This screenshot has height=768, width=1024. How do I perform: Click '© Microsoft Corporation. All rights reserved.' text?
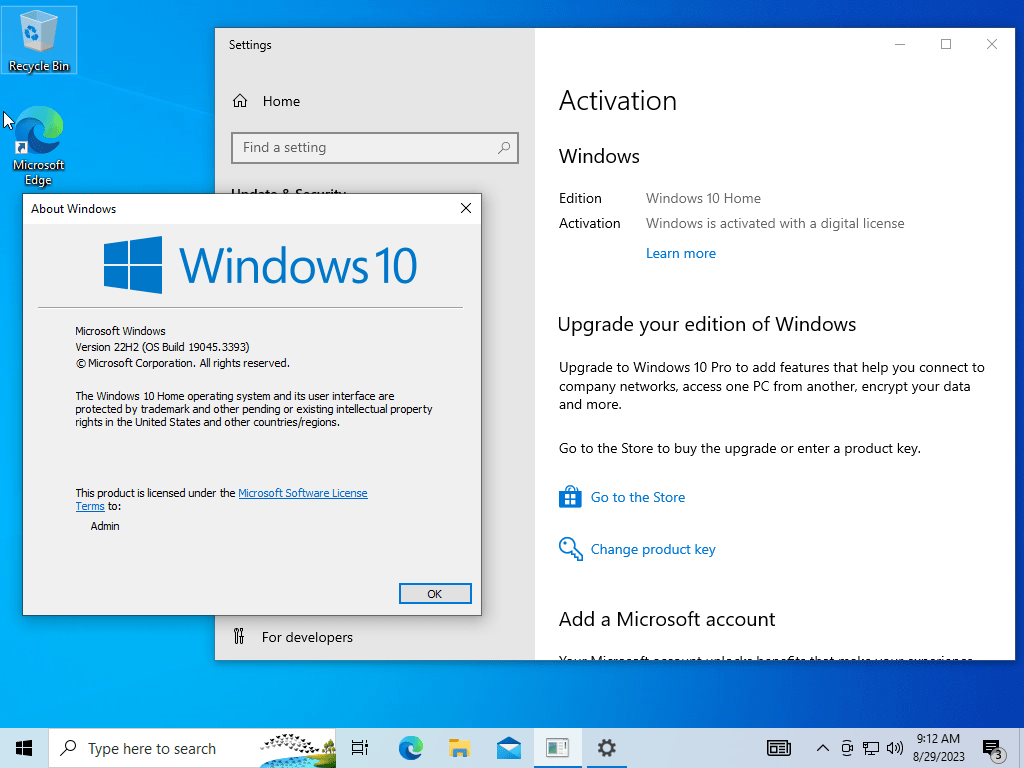[x=182, y=363]
